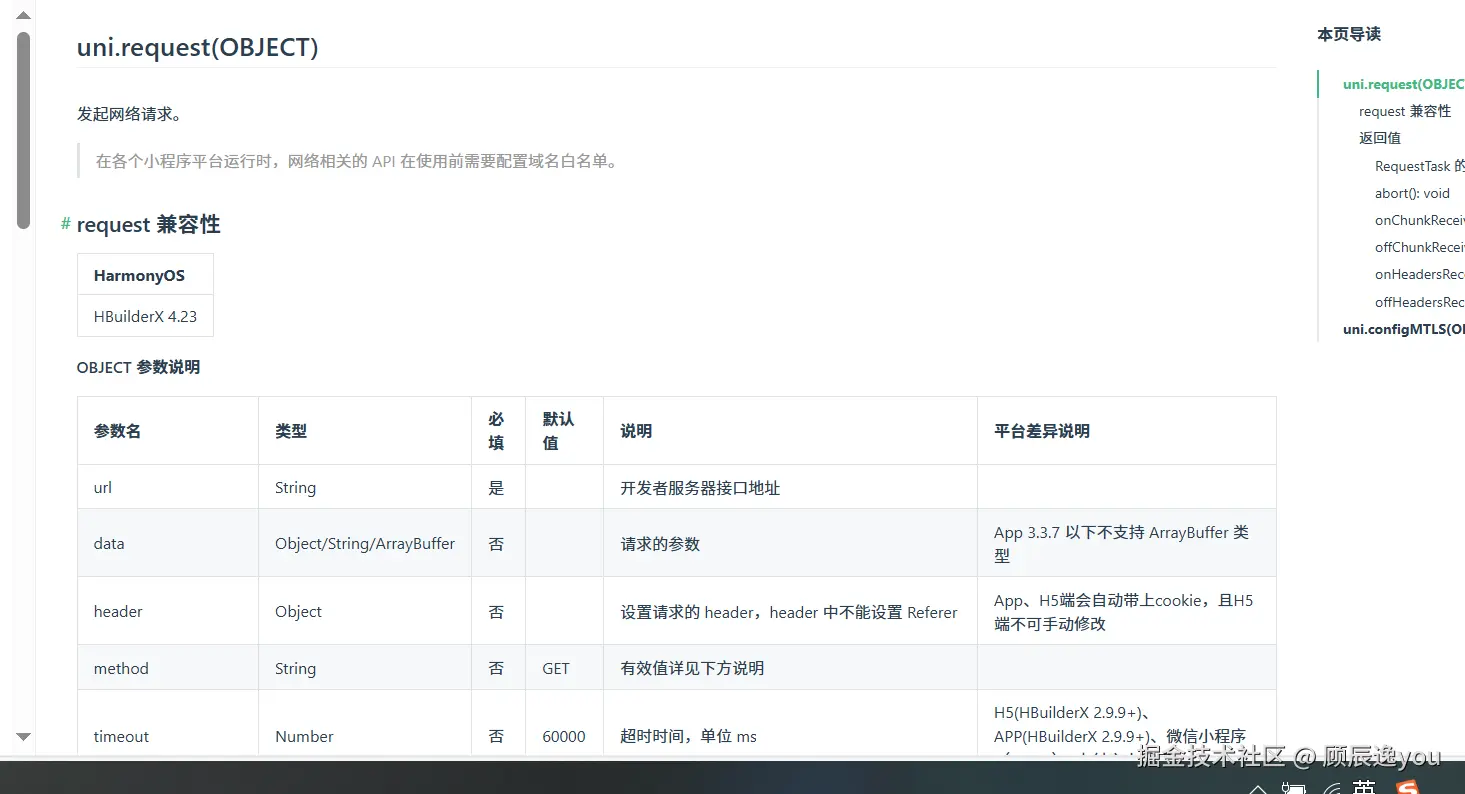
Task: Expand hidden system tray icons chevron
Action: 1259,790
